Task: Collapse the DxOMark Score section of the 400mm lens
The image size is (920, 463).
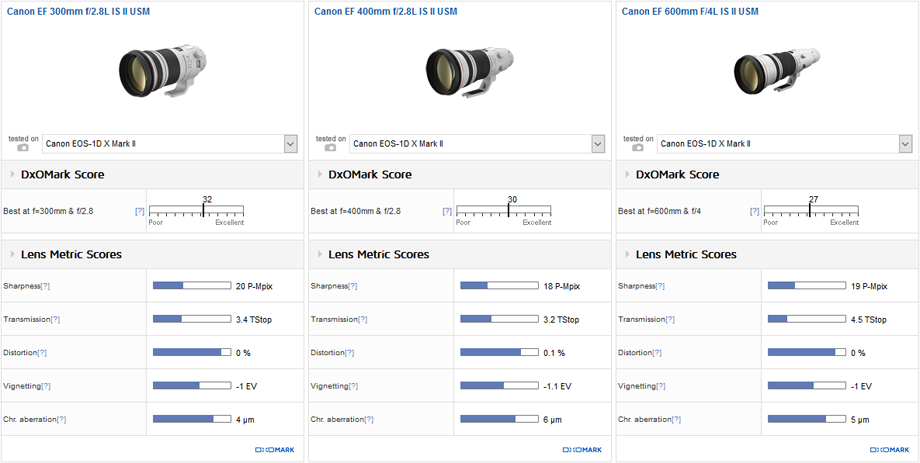Action: point(320,175)
